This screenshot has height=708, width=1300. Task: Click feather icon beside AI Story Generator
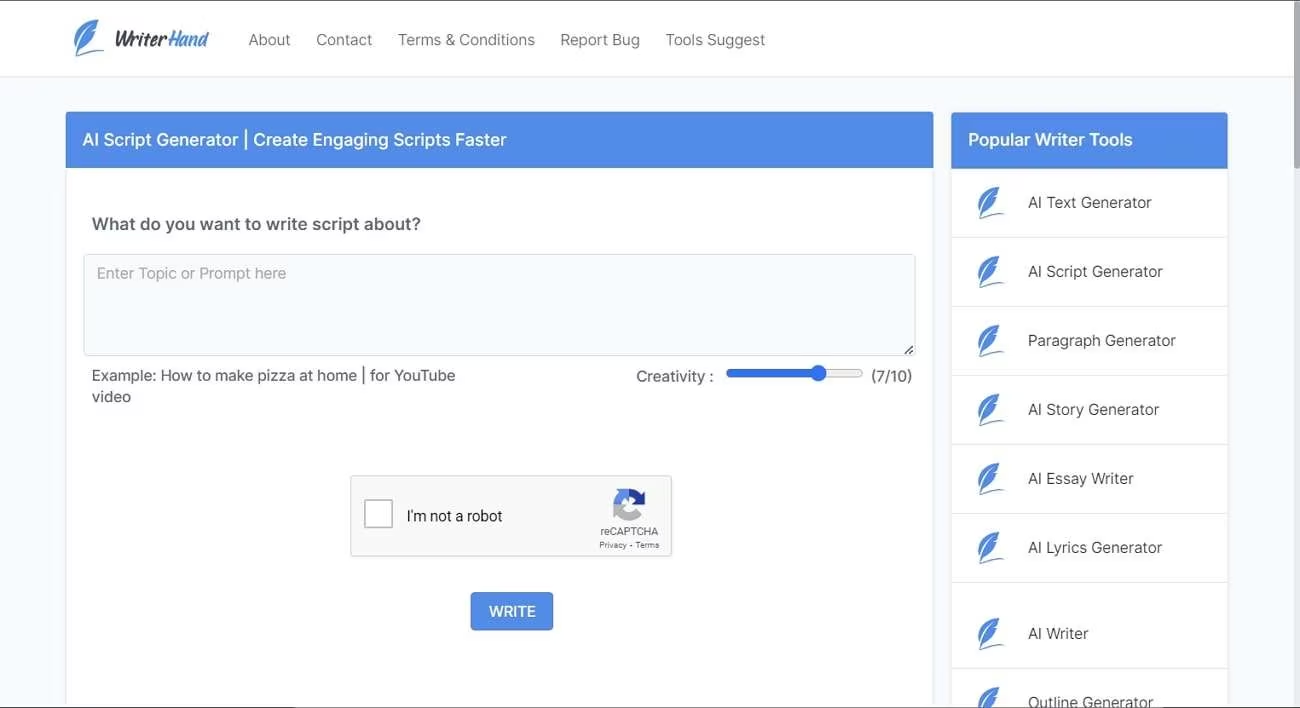coord(989,410)
